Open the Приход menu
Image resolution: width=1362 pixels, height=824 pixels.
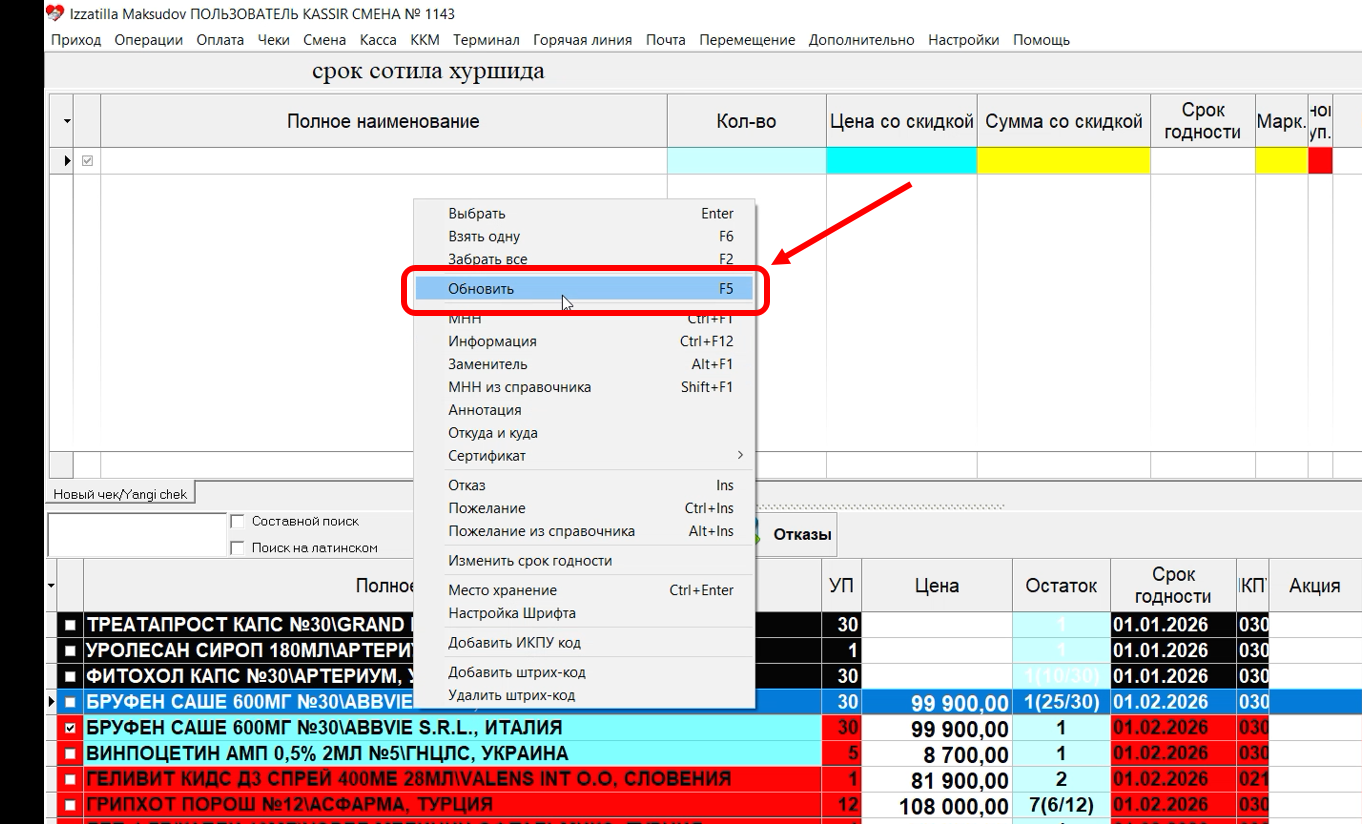[76, 40]
